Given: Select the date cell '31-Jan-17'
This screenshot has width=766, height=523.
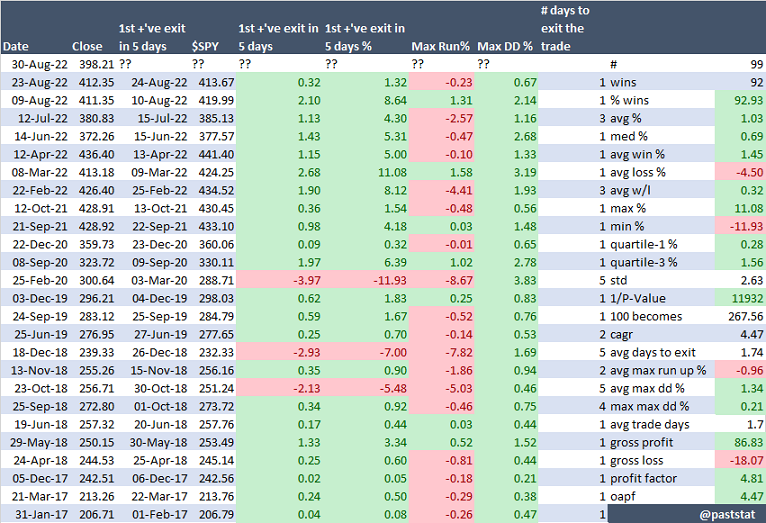Looking at the screenshot, I should click(41, 515).
